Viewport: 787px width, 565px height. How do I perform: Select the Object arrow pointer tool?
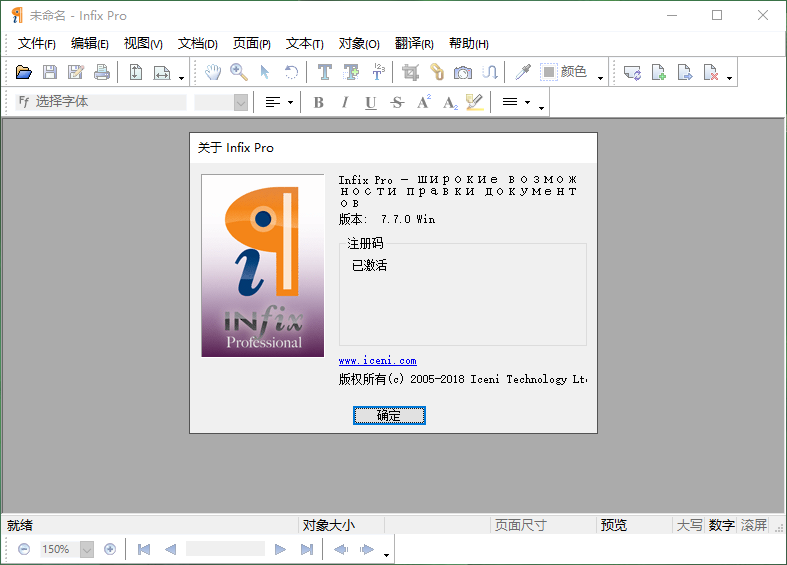click(265, 72)
